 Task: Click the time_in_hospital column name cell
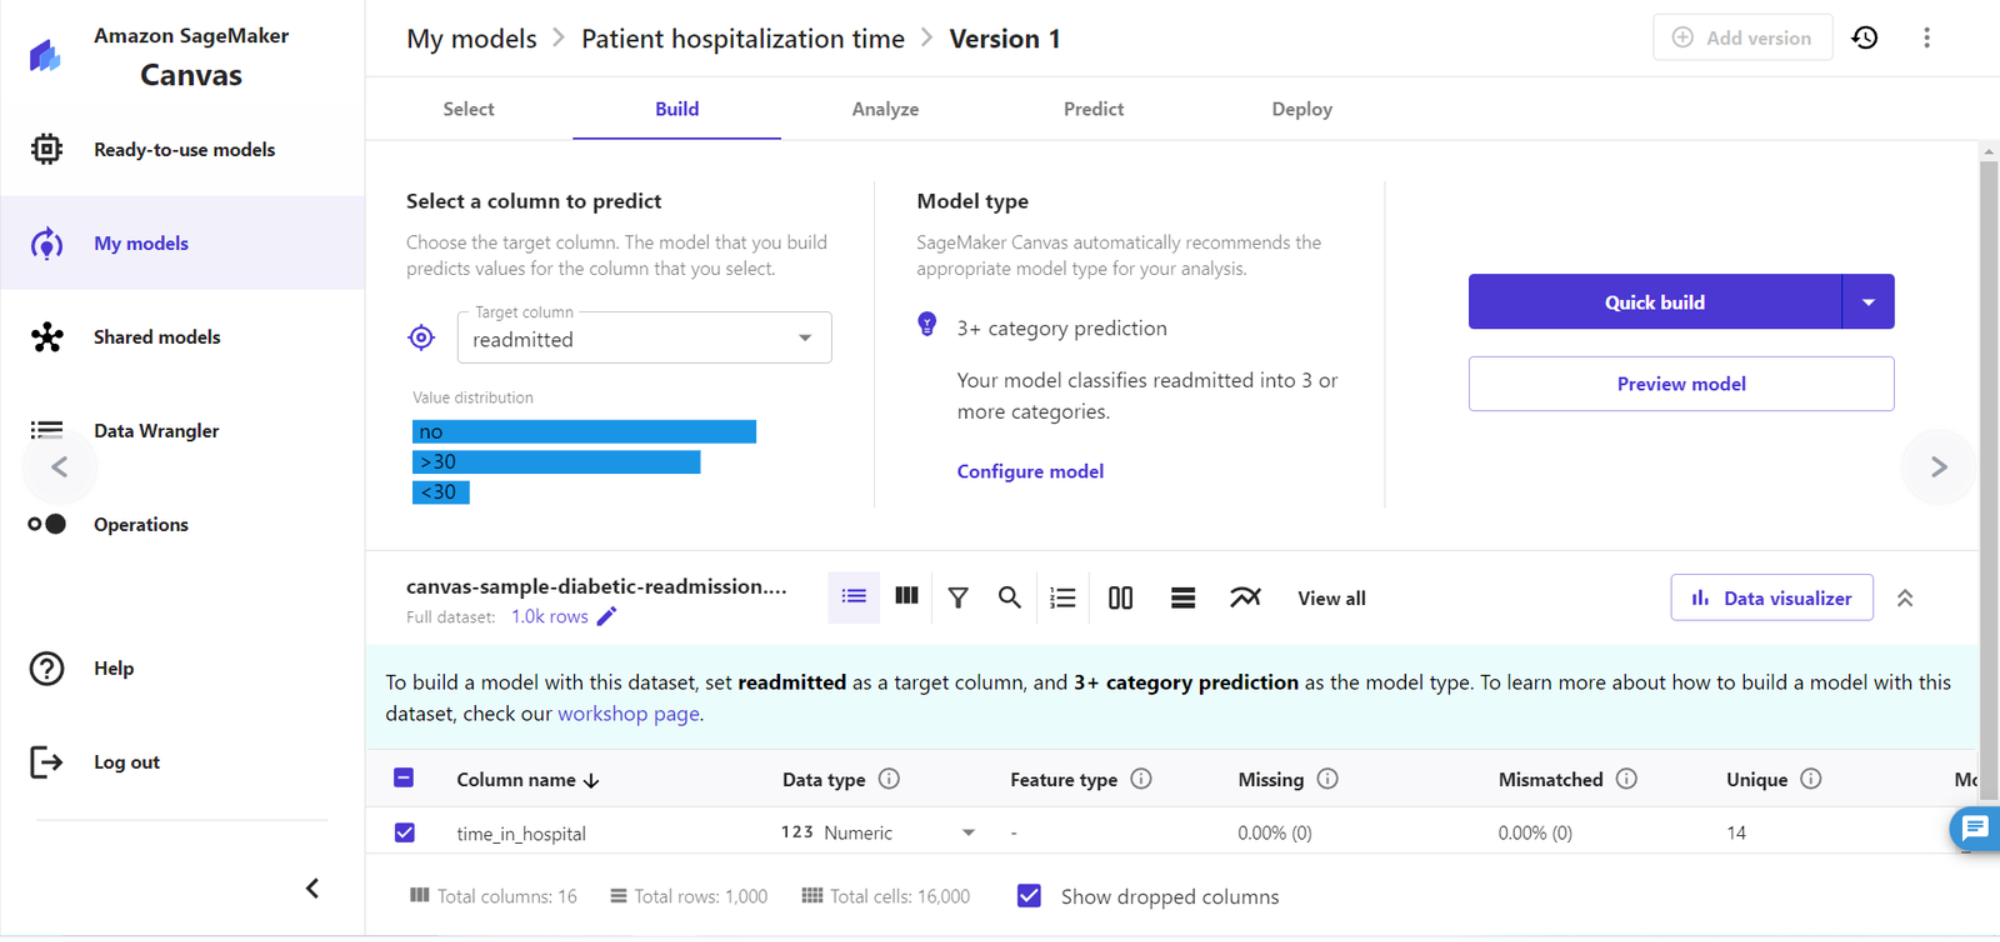point(521,833)
